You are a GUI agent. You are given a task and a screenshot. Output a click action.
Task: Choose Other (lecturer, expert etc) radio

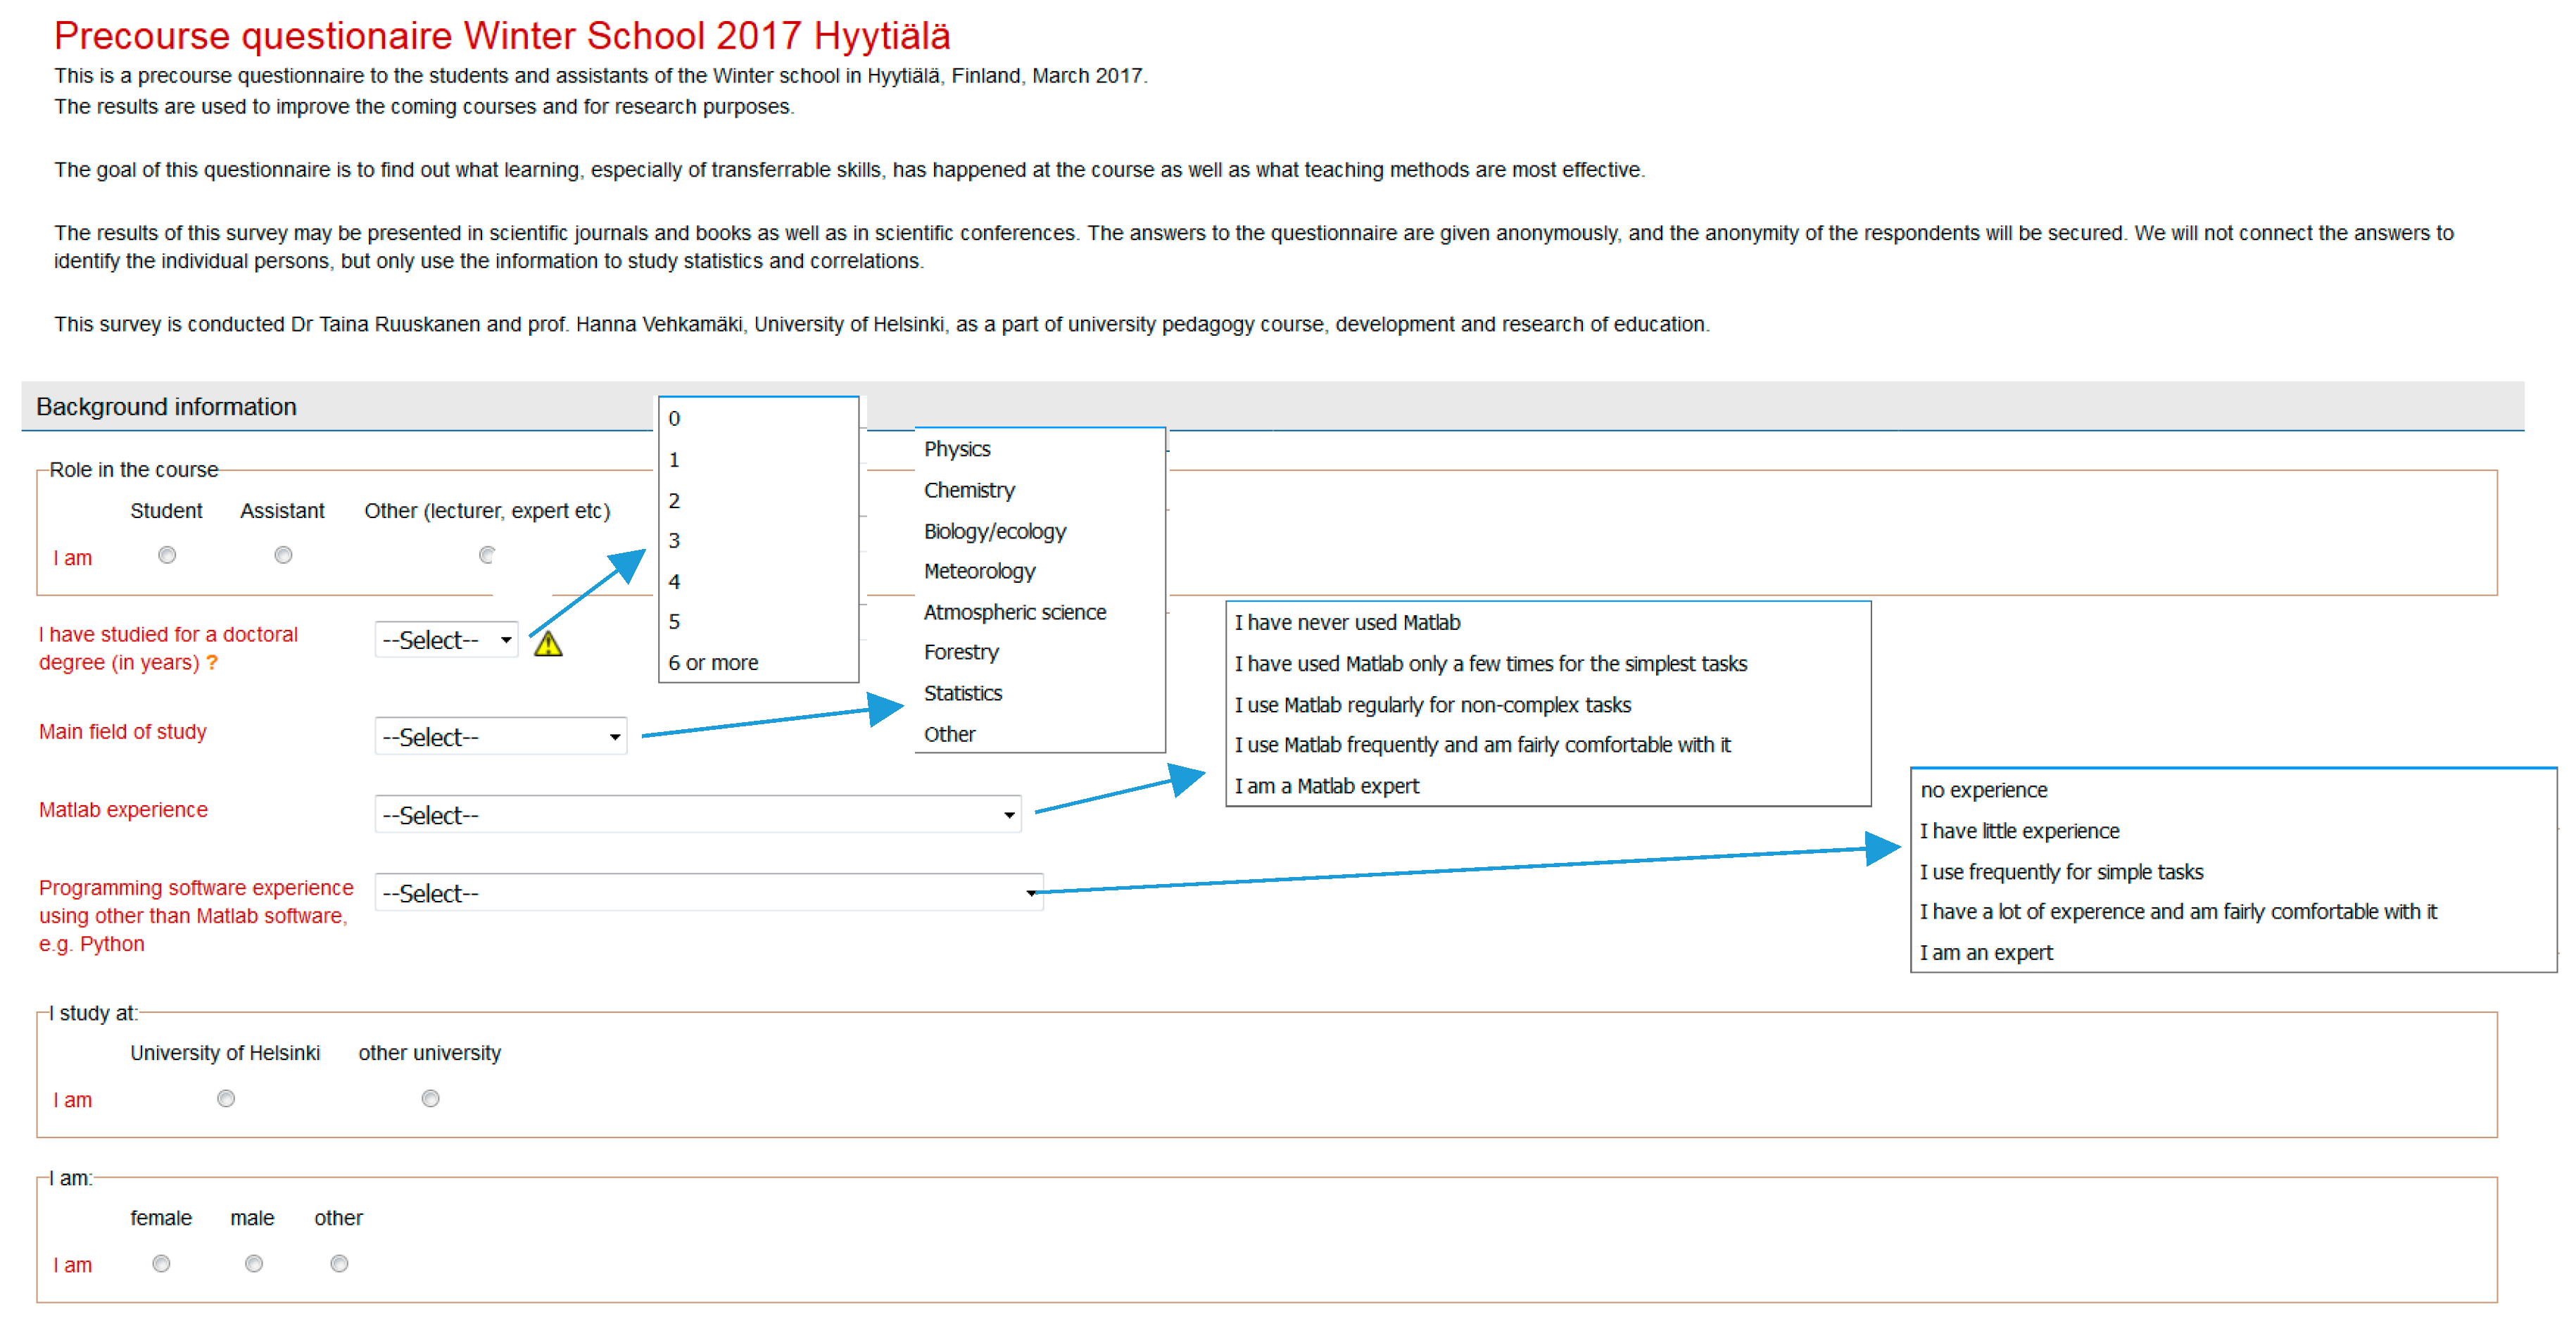(x=487, y=555)
